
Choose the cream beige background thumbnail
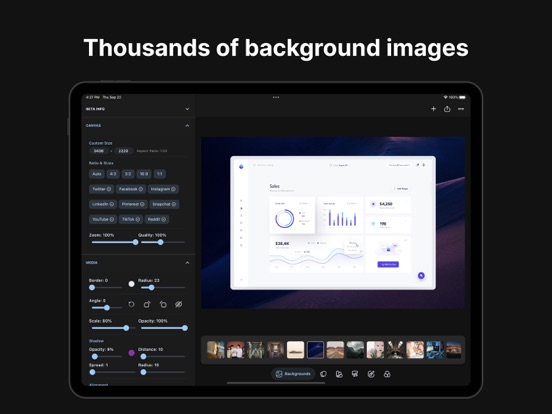click(x=295, y=350)
